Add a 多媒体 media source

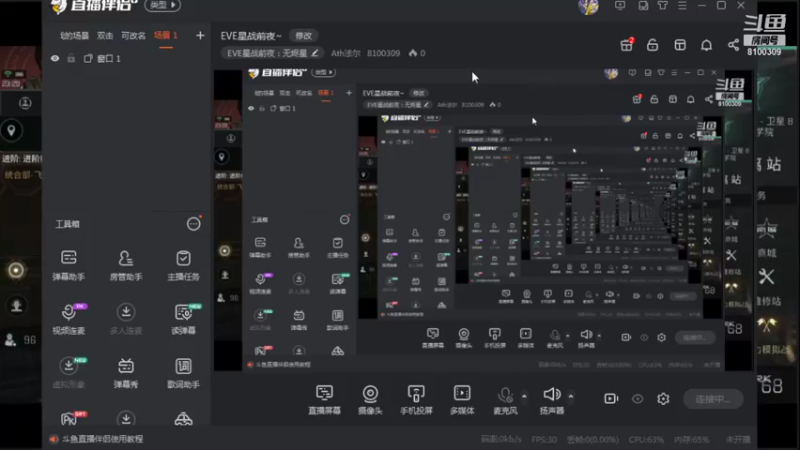tap(462, 399)
